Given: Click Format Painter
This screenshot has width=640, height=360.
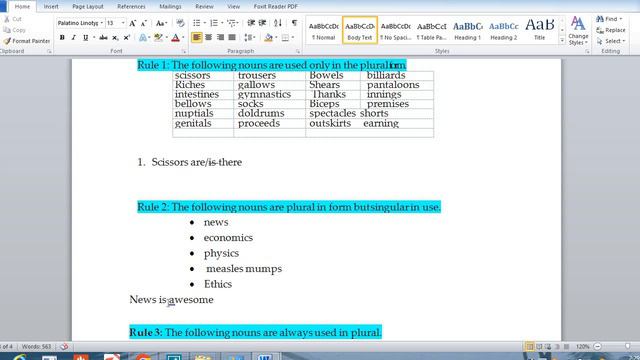Looking at the screenshot, I should pyautogui.click(x=27, y=41).
